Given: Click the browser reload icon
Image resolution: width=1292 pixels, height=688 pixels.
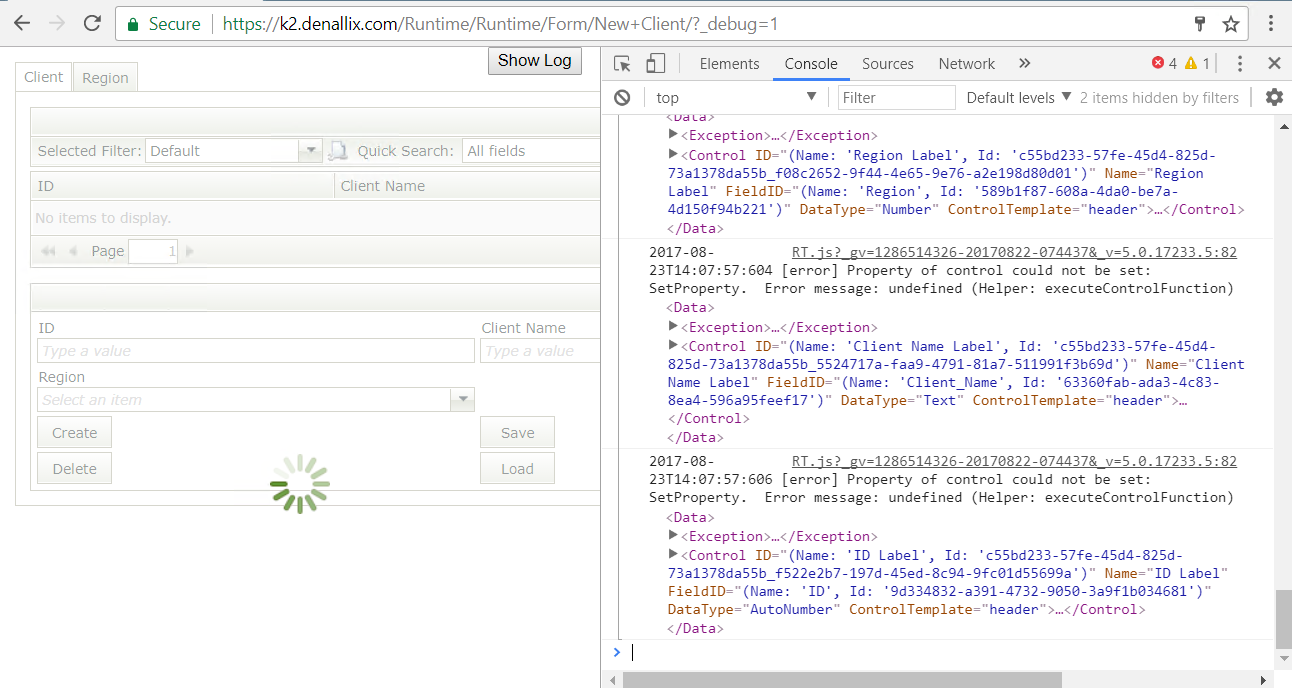Looking at the screenshot, I should click(x=92, y=23).
